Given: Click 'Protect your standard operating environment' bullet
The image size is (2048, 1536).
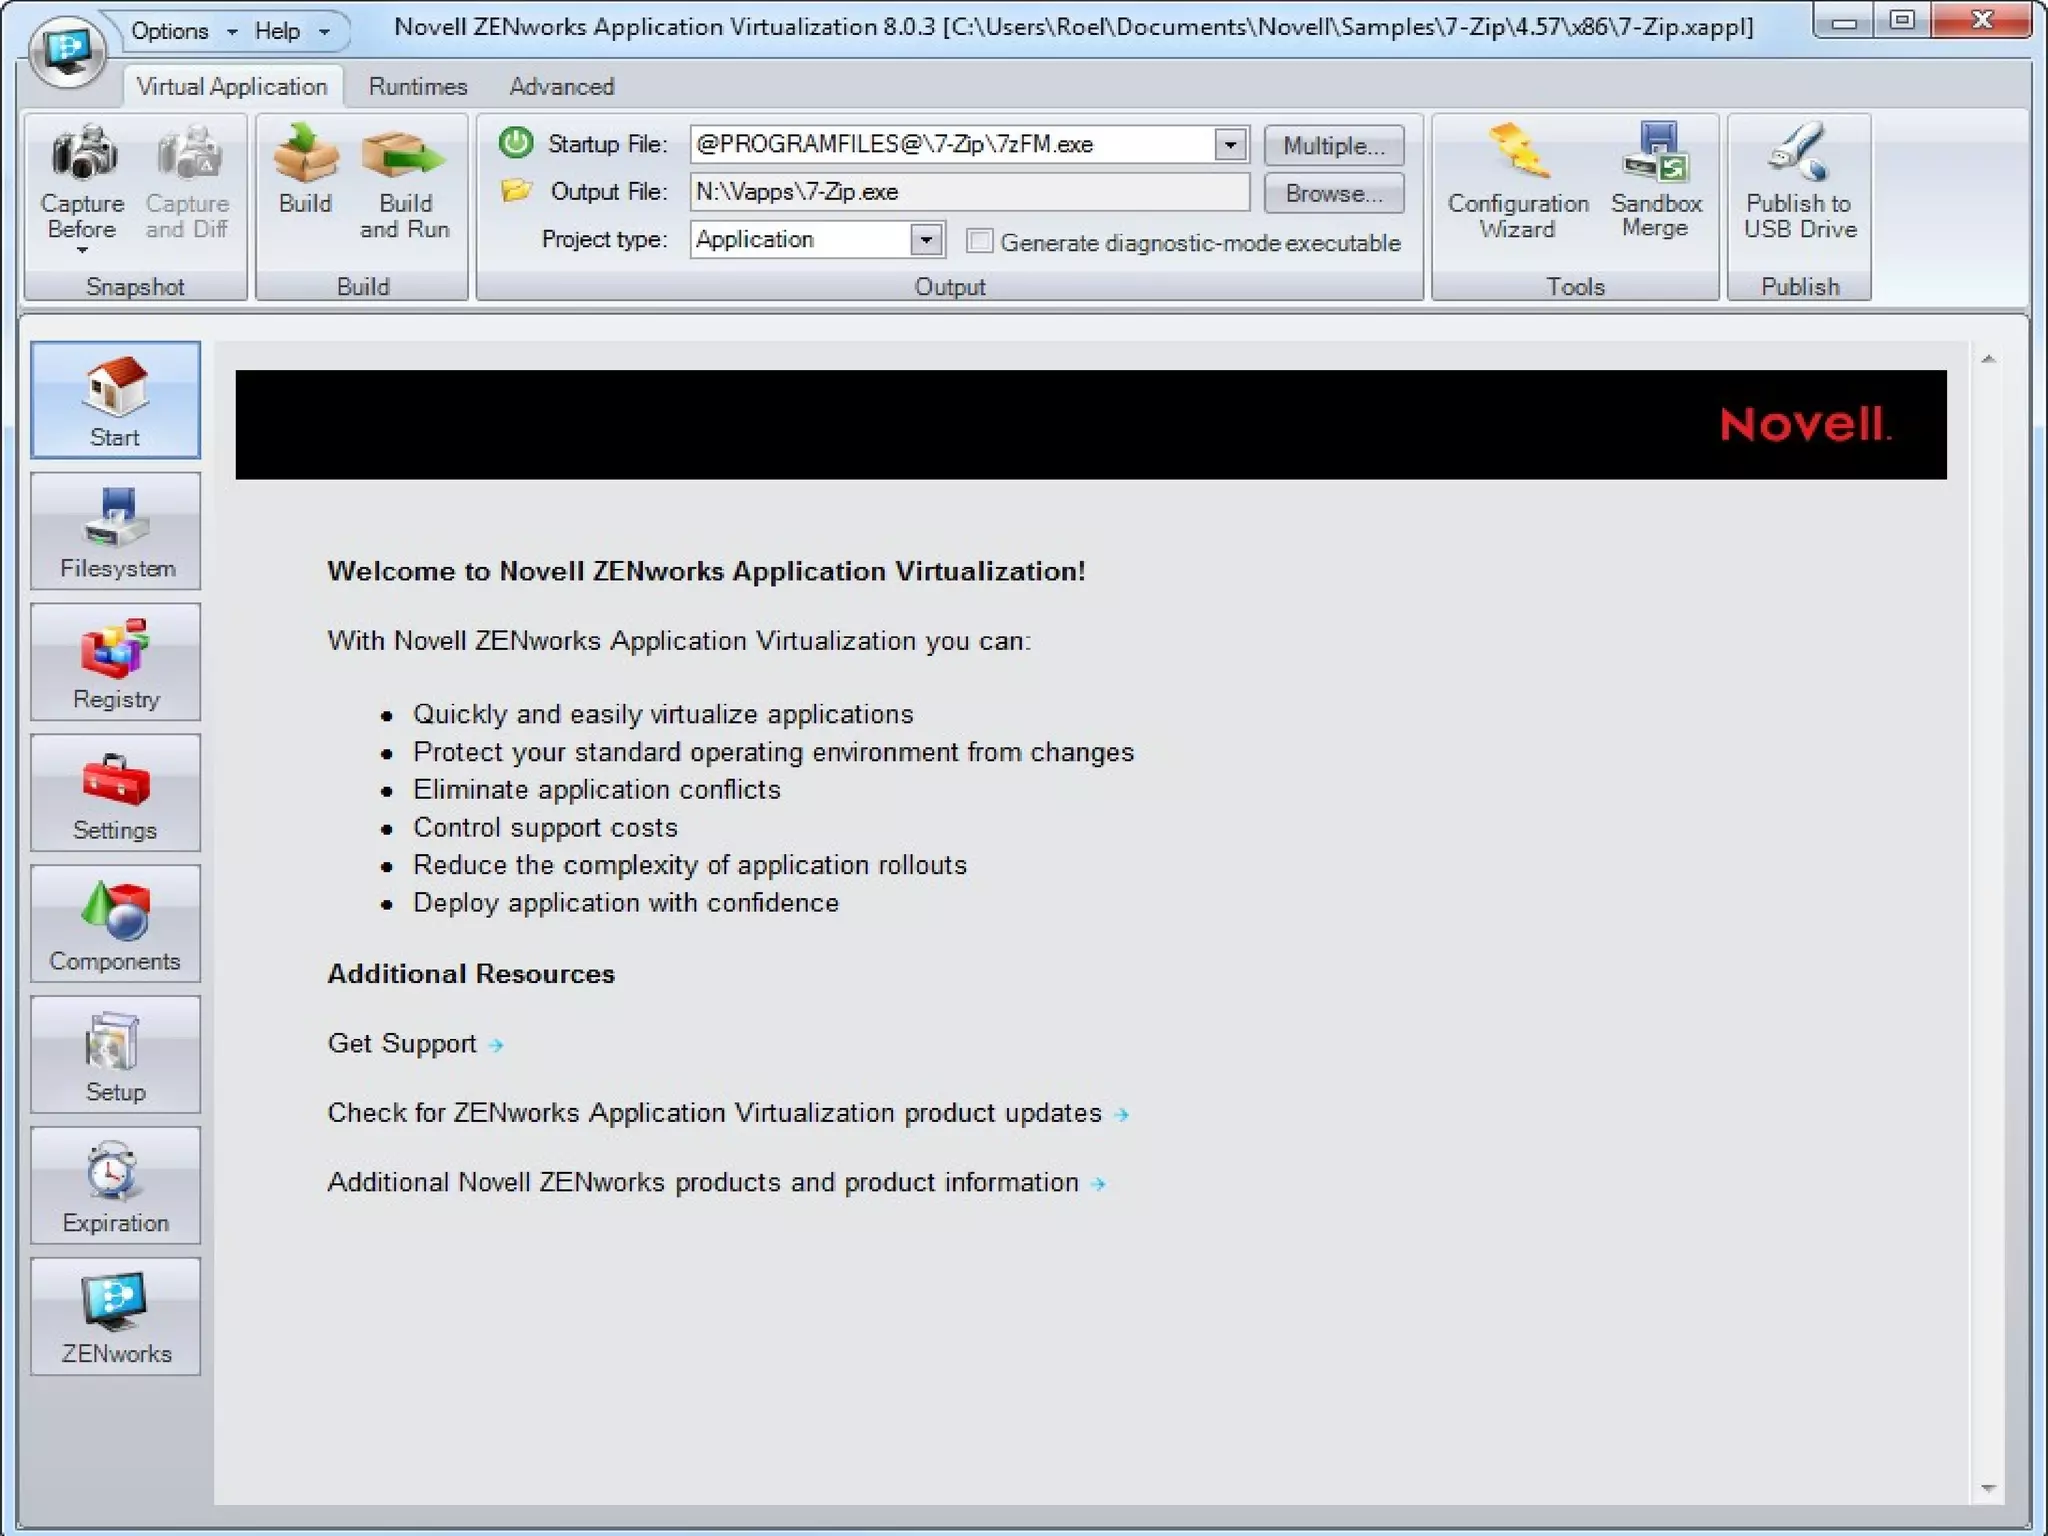Looking at the screenshot, I should [x=774, y=752].
